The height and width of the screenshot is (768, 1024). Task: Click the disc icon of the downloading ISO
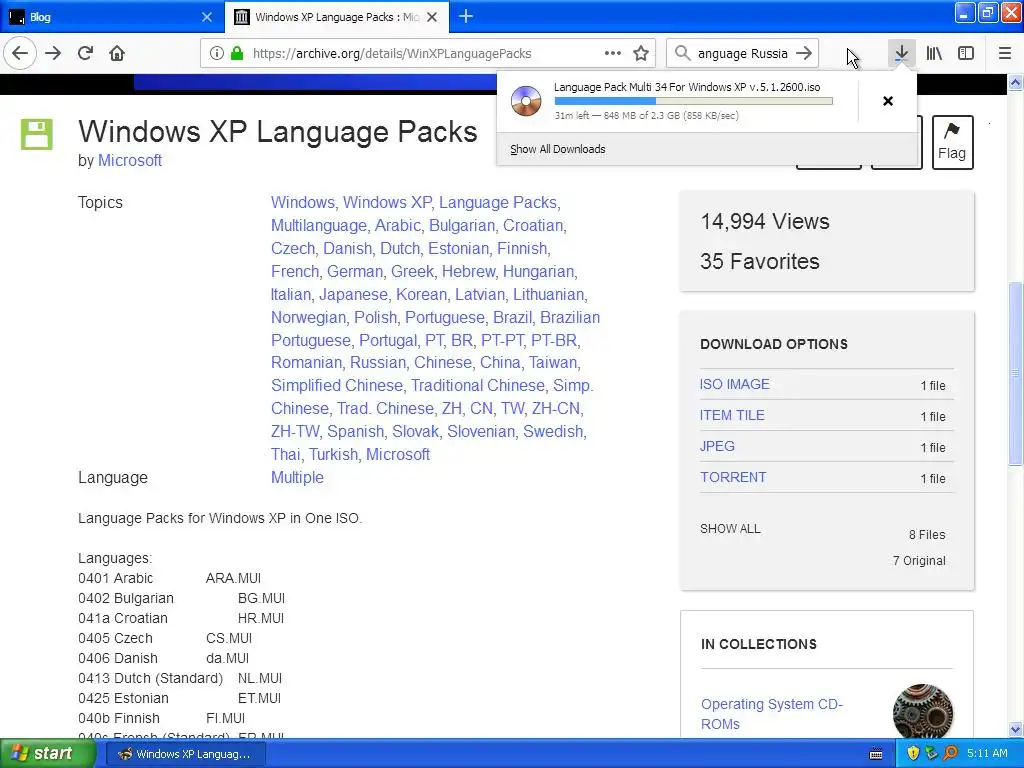coord(526,101)
